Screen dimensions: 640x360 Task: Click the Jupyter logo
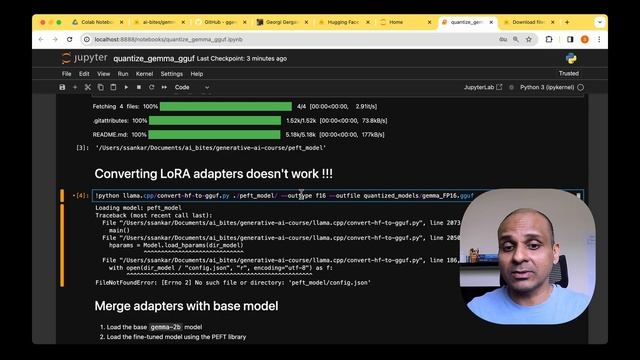point(84,58)
